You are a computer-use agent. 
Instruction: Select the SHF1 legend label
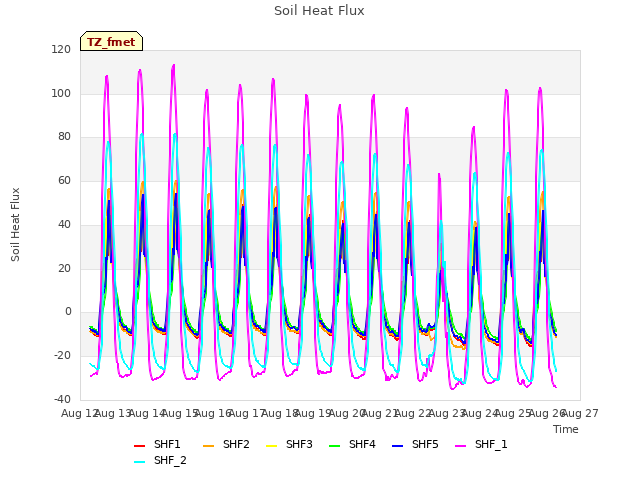coord(167,444)
